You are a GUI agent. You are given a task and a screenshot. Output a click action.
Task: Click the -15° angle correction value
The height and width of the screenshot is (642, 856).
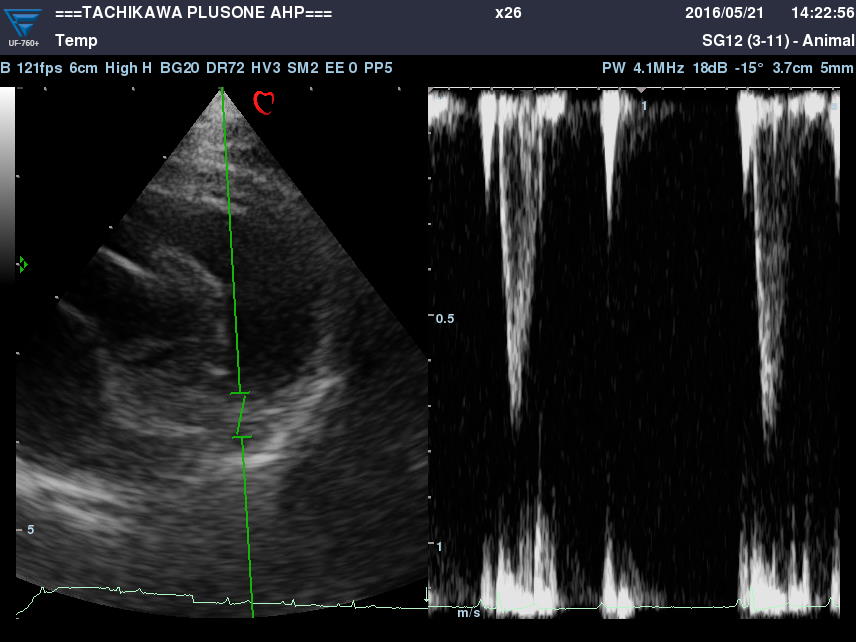pos(748,68)
